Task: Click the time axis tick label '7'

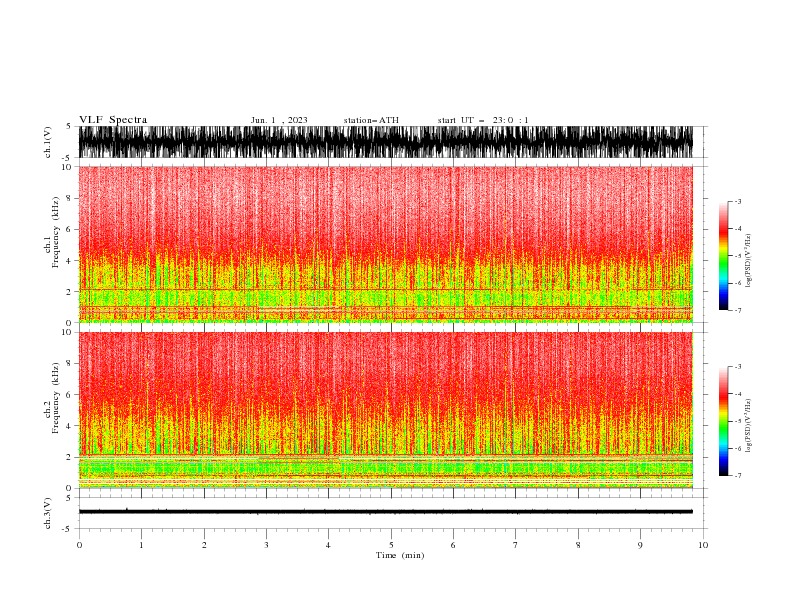Action: tap(516, 545)
